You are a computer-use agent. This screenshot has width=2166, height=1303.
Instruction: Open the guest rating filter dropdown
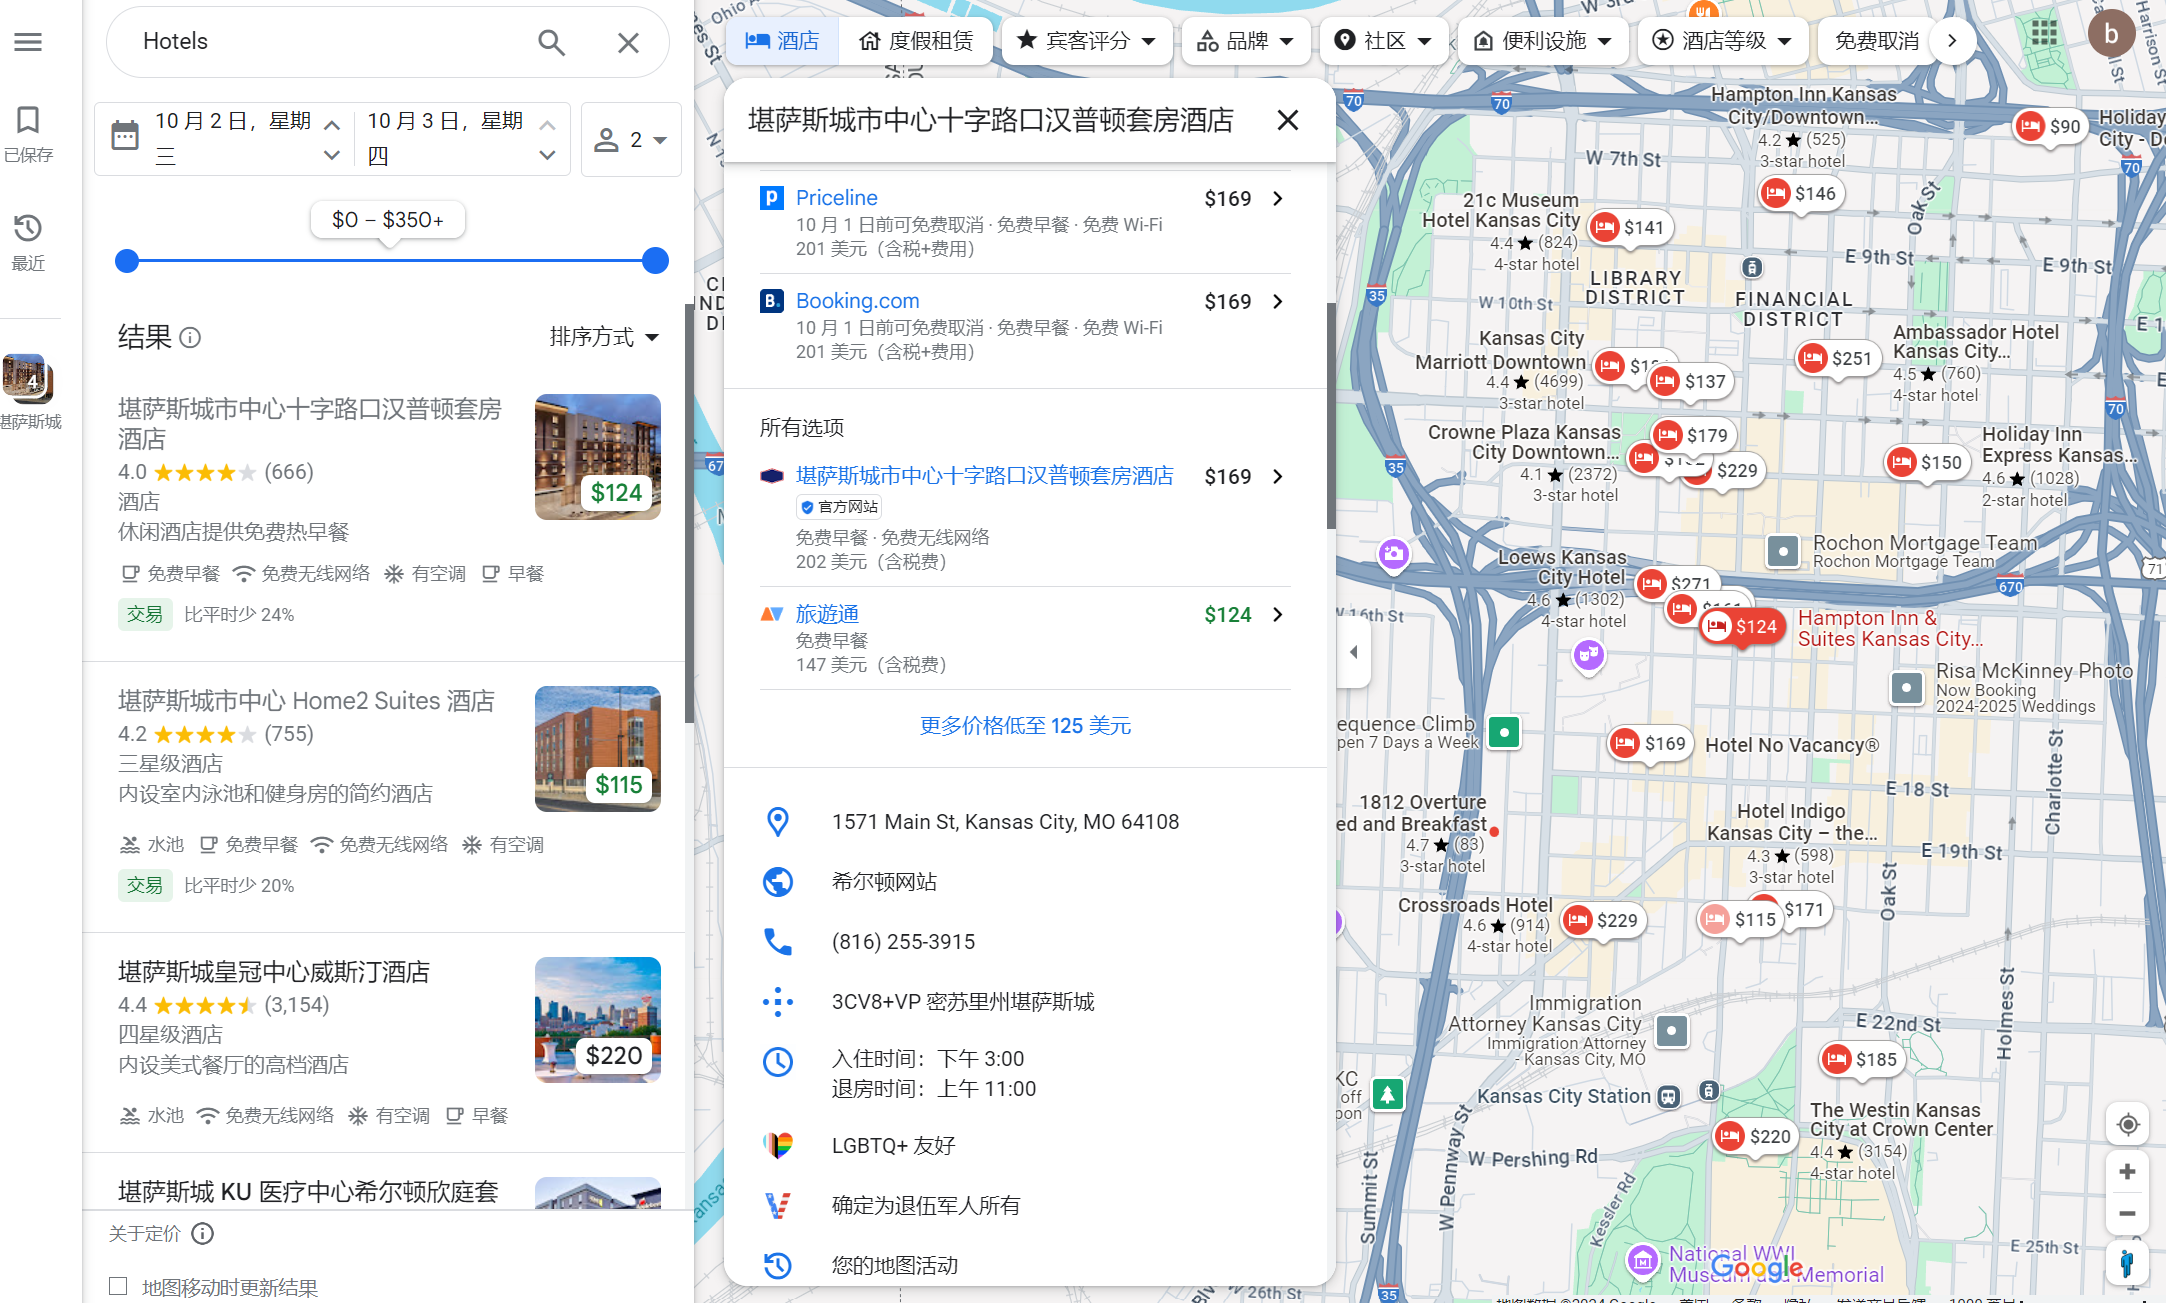point(1087,41)
